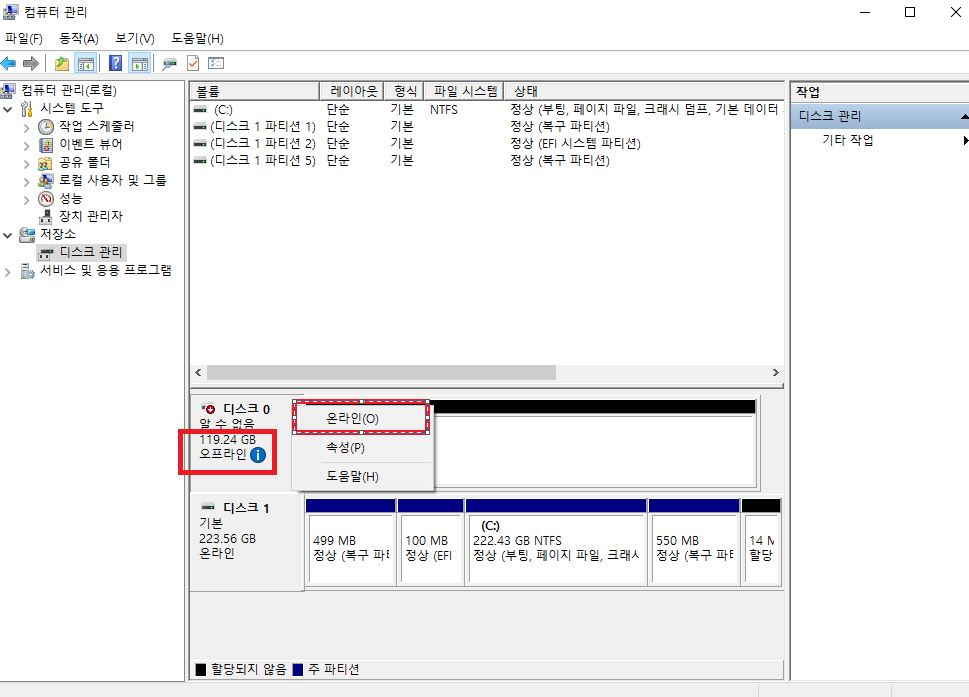Select the (디스크 1 파티션 5) row
Viewport: 969px width, 697px height.
pos(487,161)
